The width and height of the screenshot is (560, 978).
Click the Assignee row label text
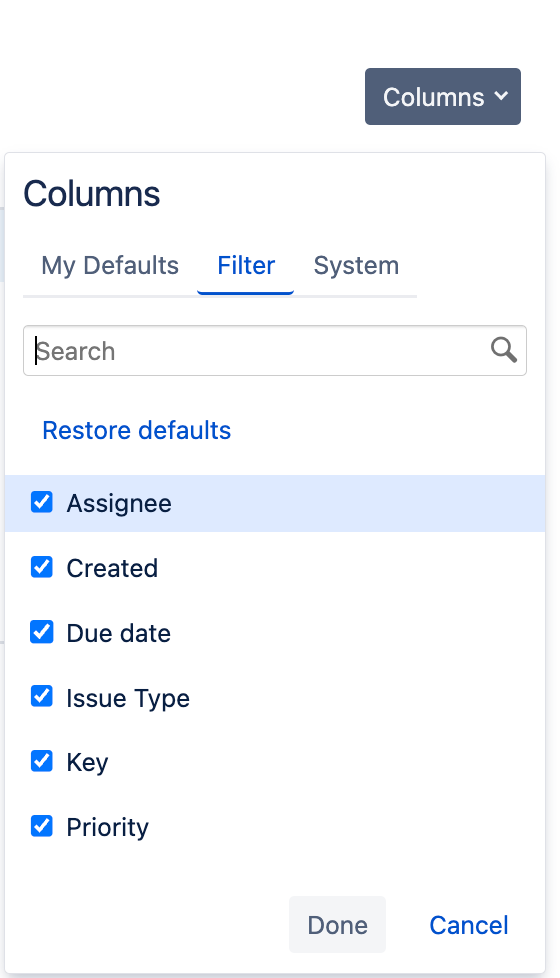point(119,503)
